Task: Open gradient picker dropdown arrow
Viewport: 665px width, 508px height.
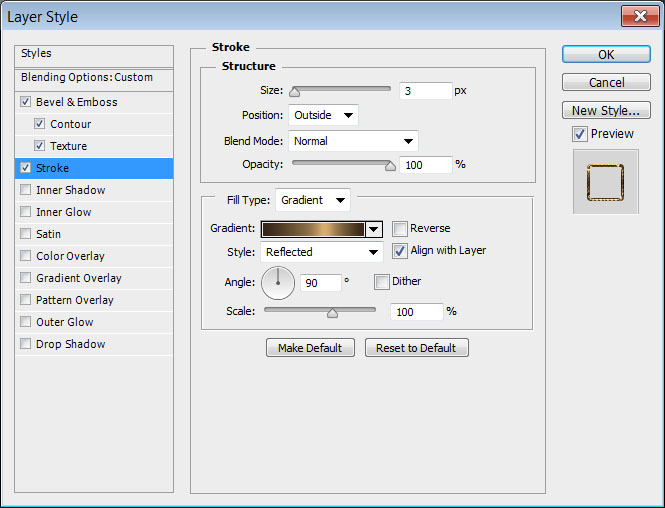Action: click(x=374, y=229)
